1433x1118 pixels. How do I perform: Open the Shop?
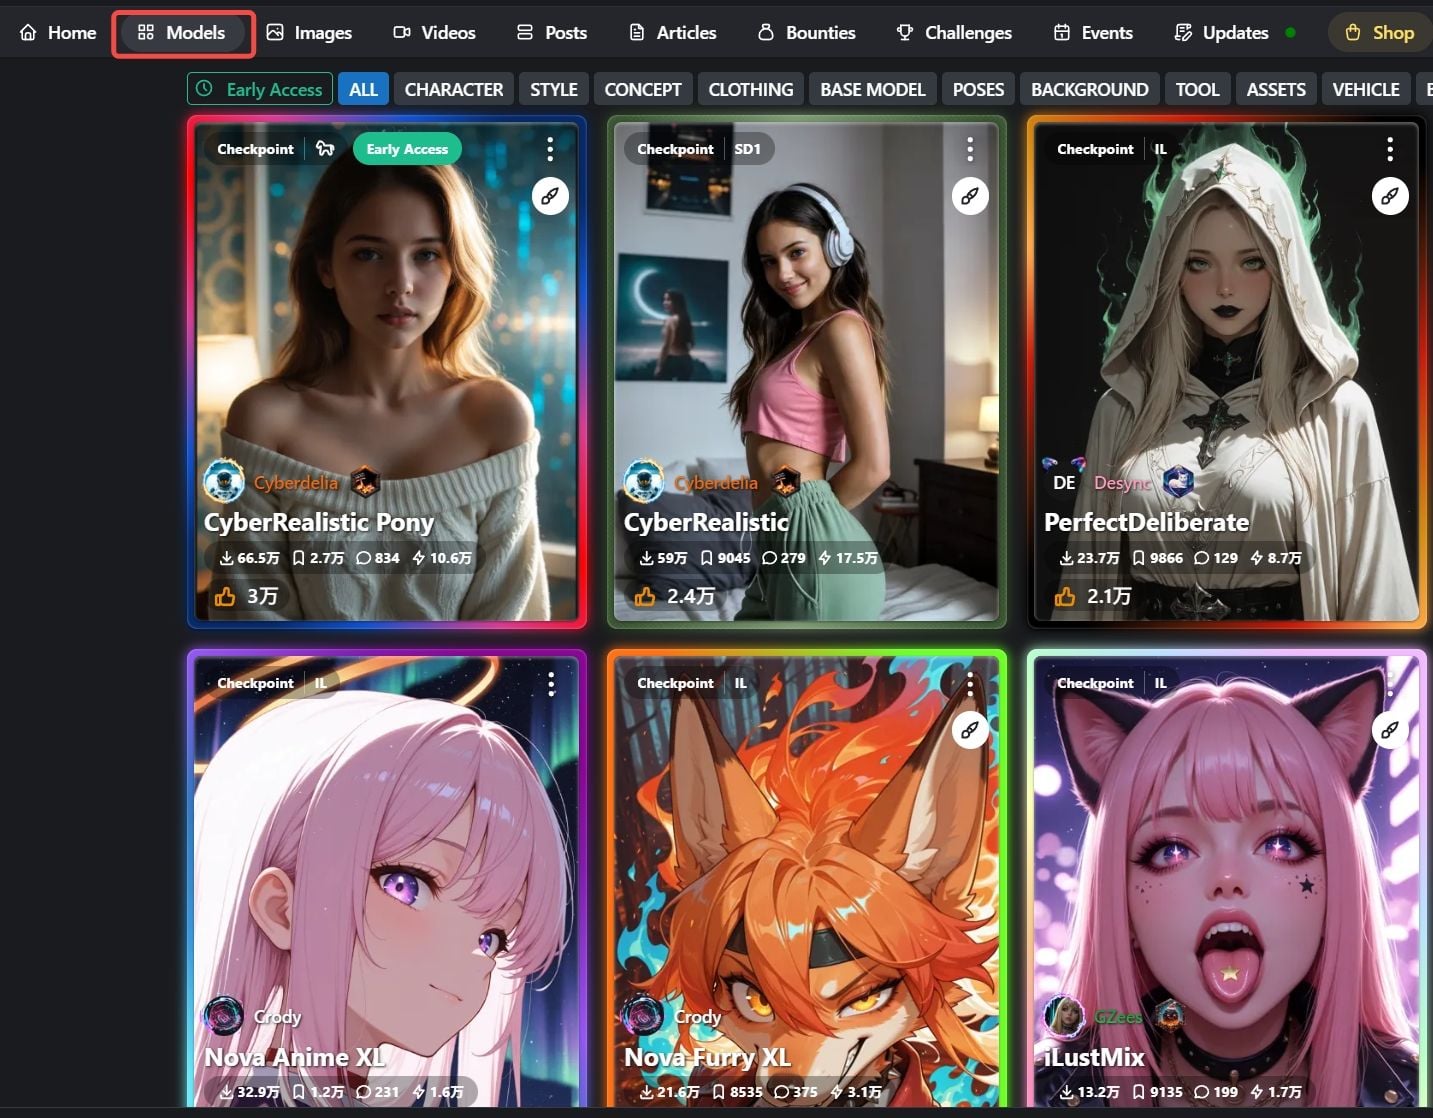point(1379,32)
